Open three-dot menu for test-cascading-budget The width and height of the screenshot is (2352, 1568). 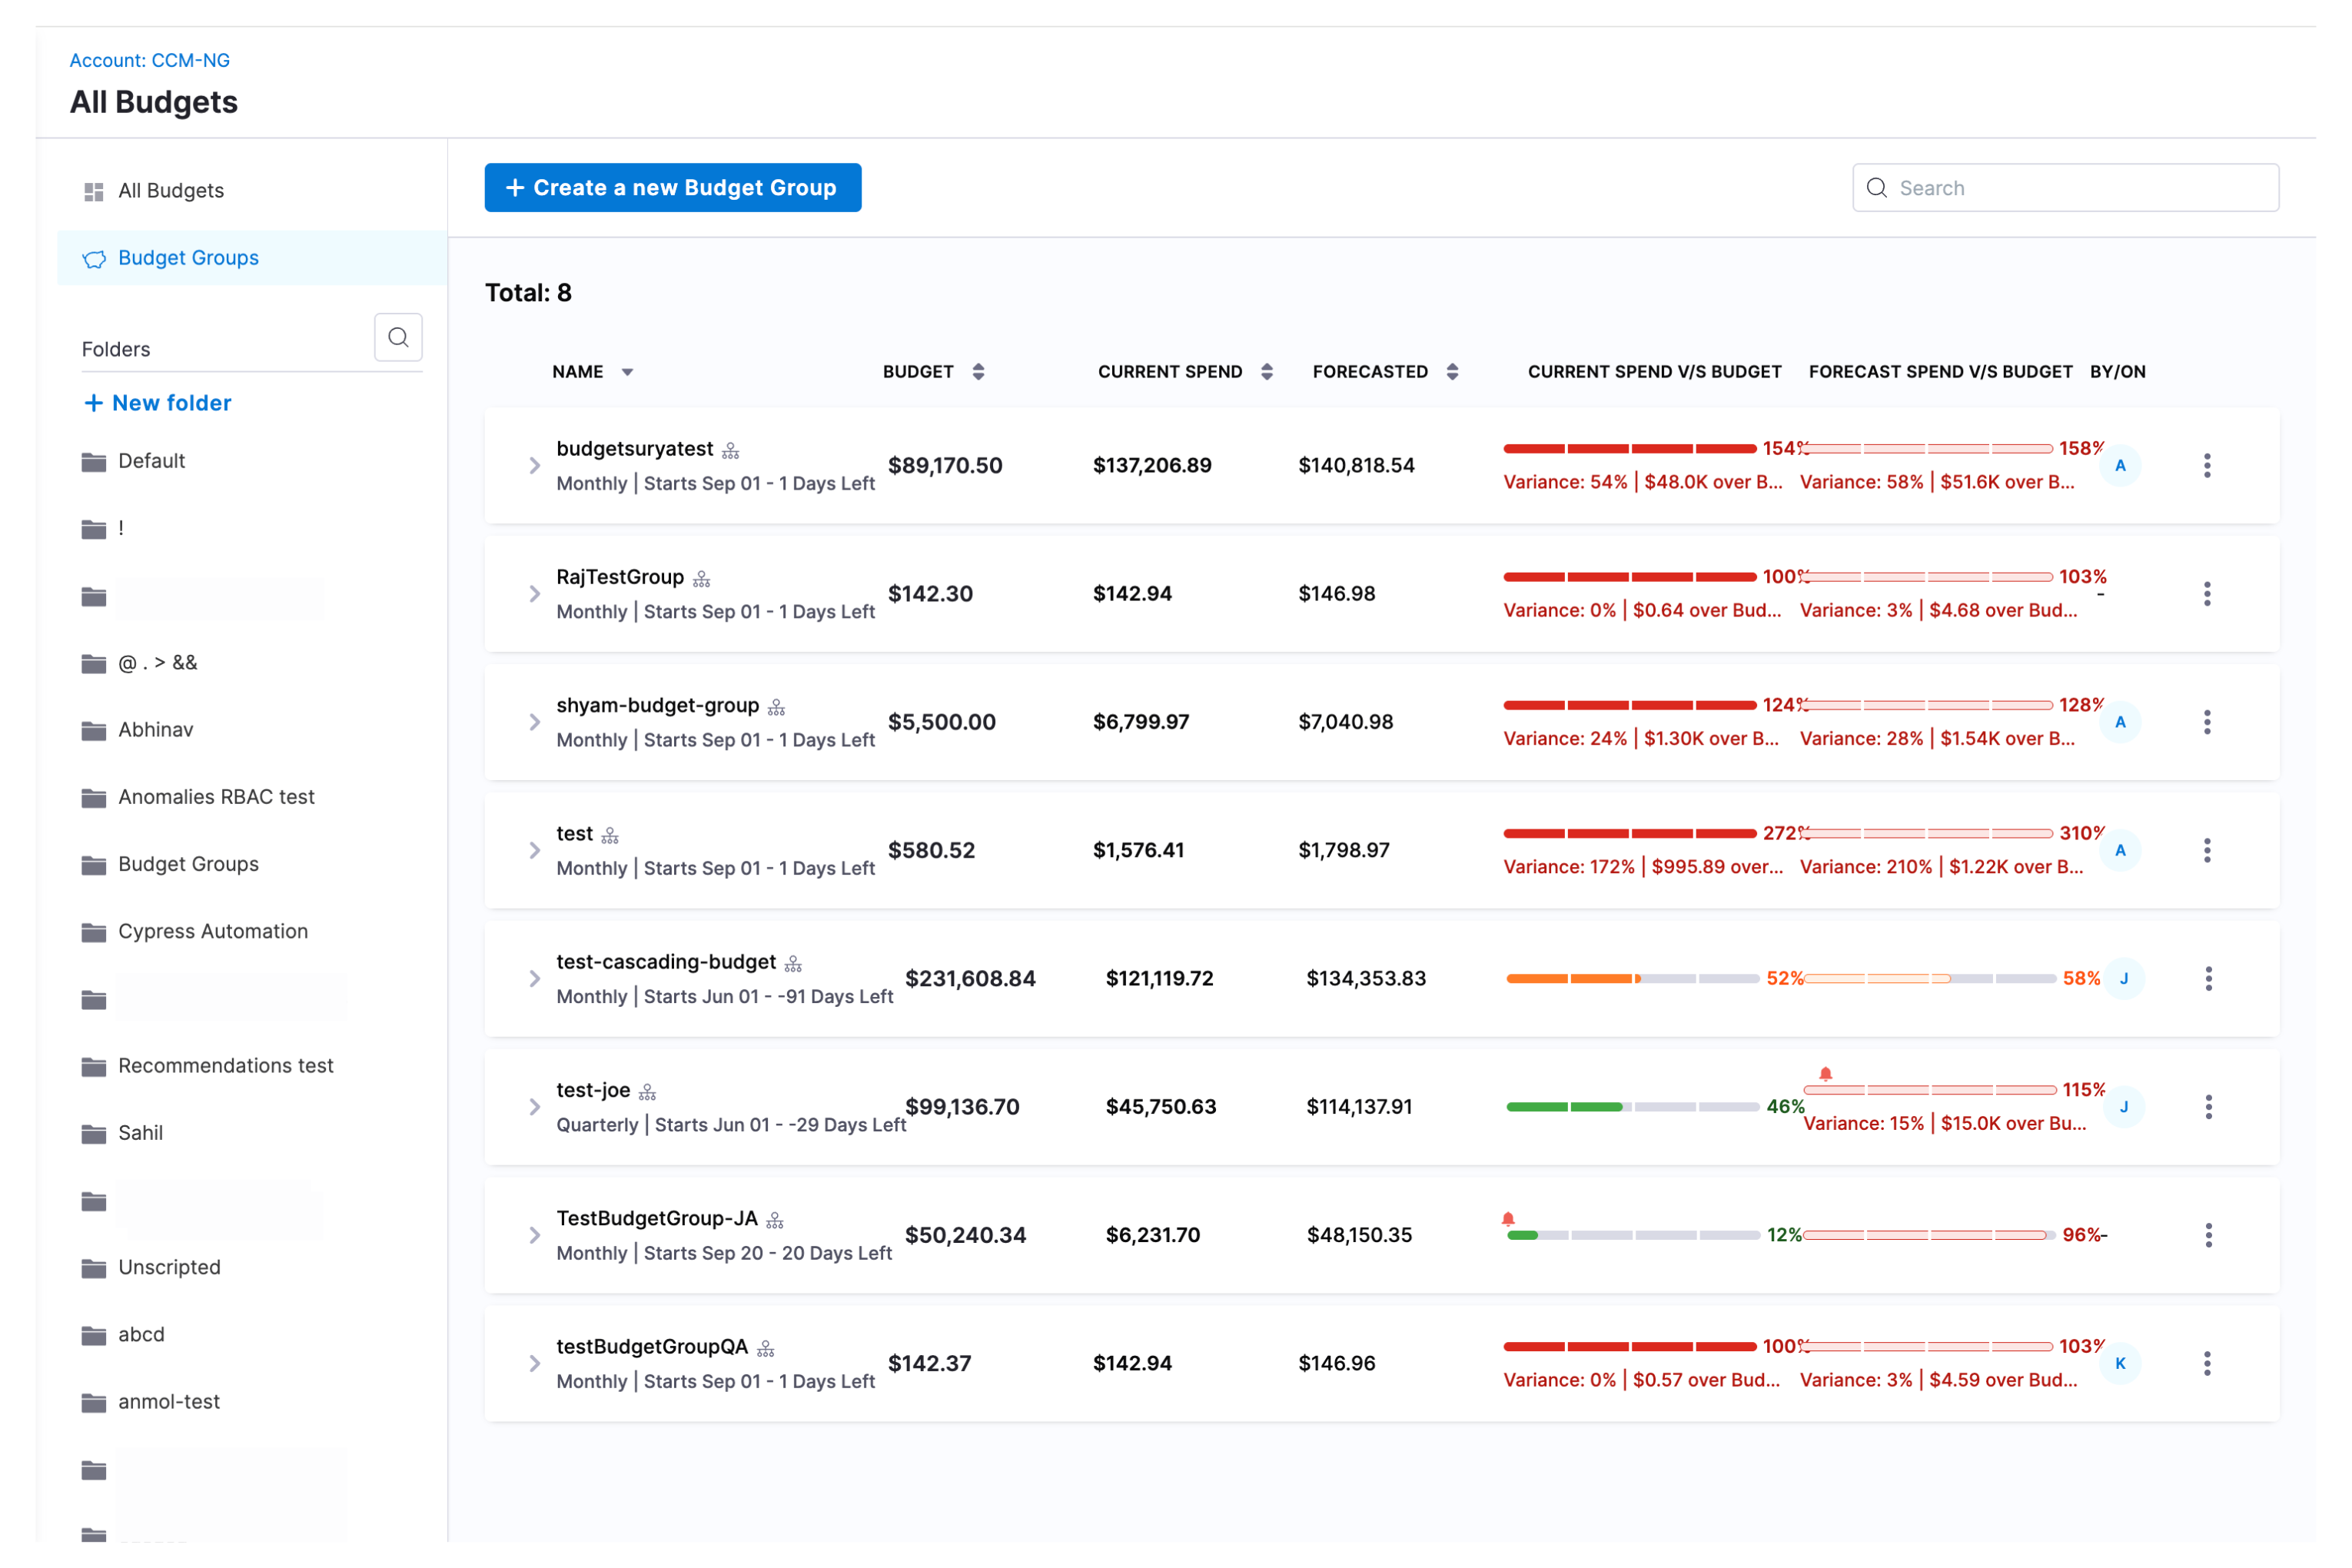(x=2208, y=978)
